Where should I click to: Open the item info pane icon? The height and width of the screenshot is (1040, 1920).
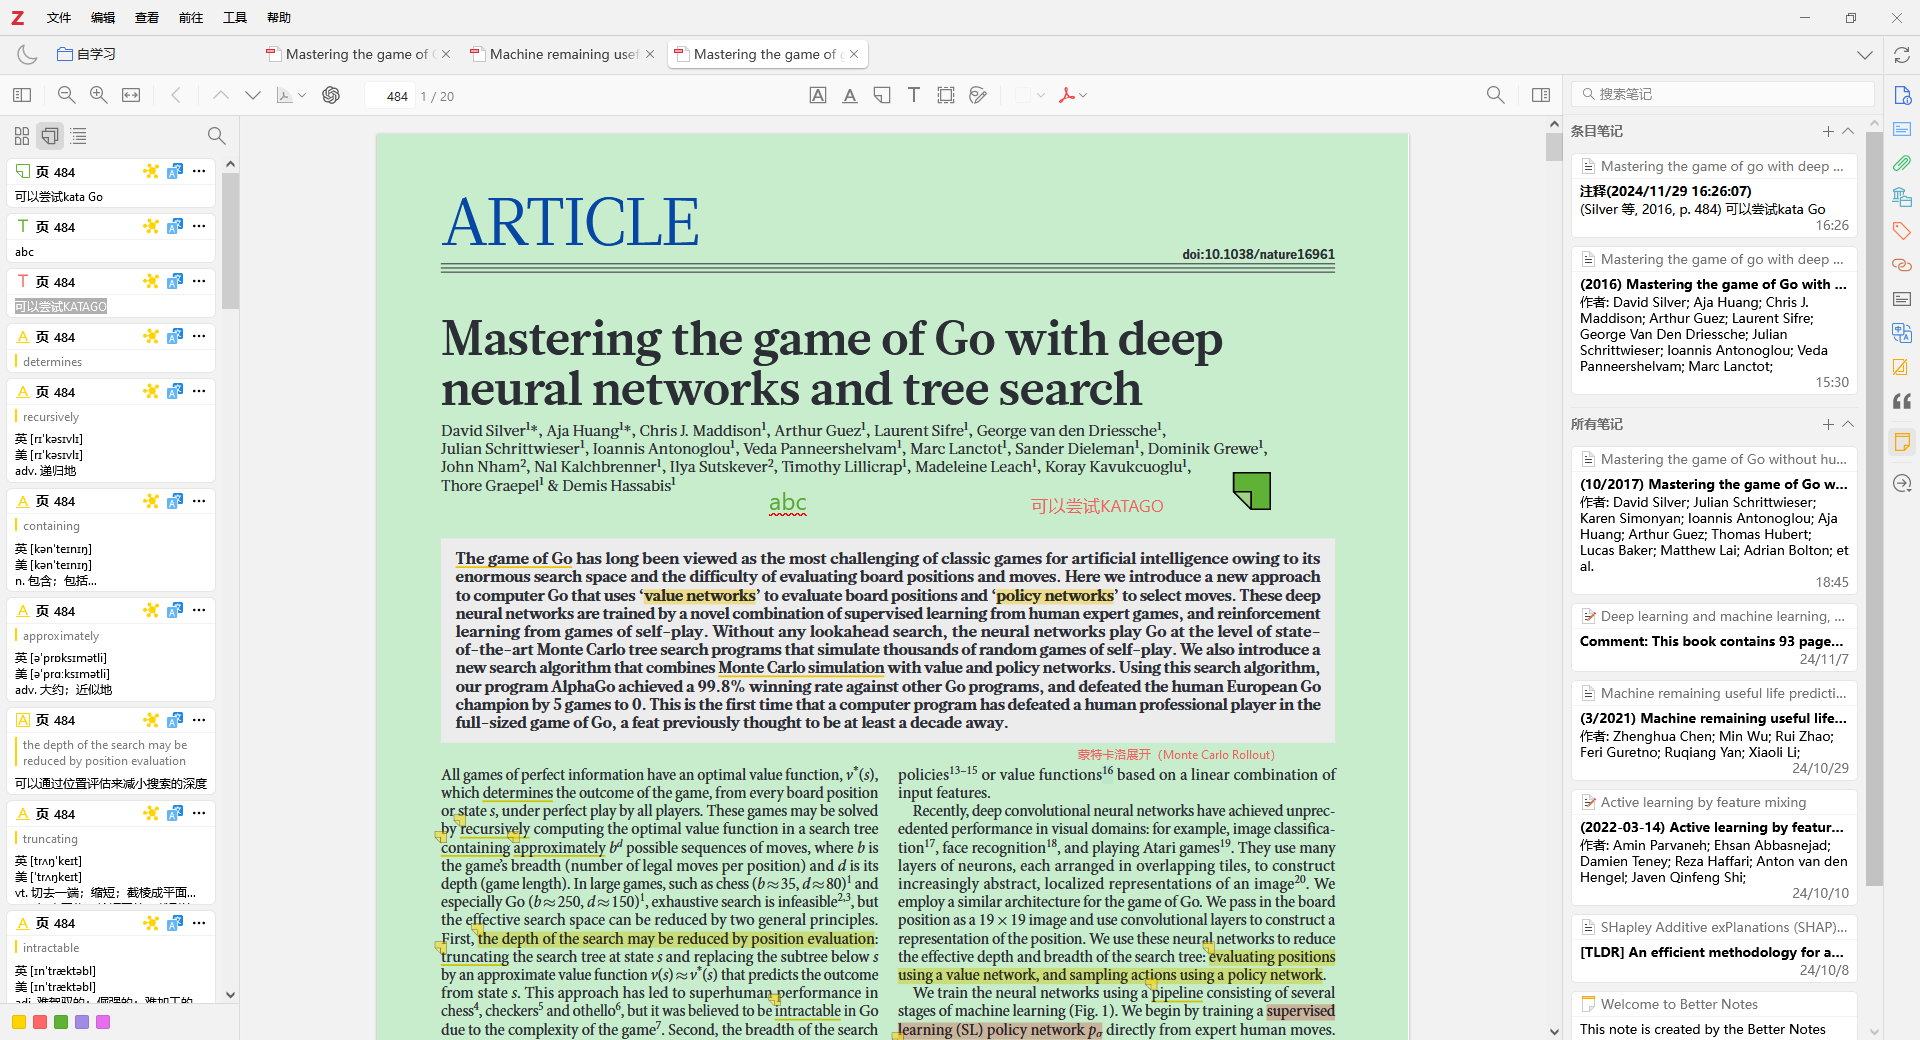pos(1902,95)
